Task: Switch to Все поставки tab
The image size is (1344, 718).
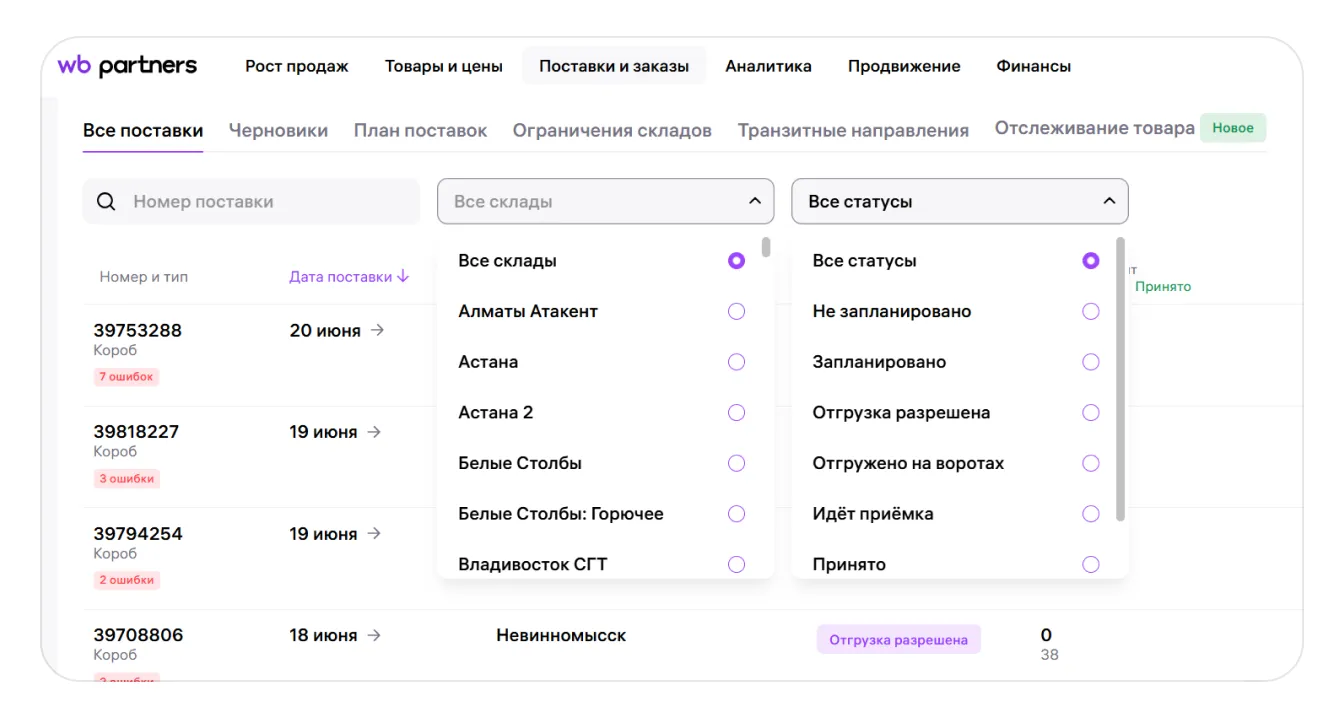Action: [x=143, y=131]
